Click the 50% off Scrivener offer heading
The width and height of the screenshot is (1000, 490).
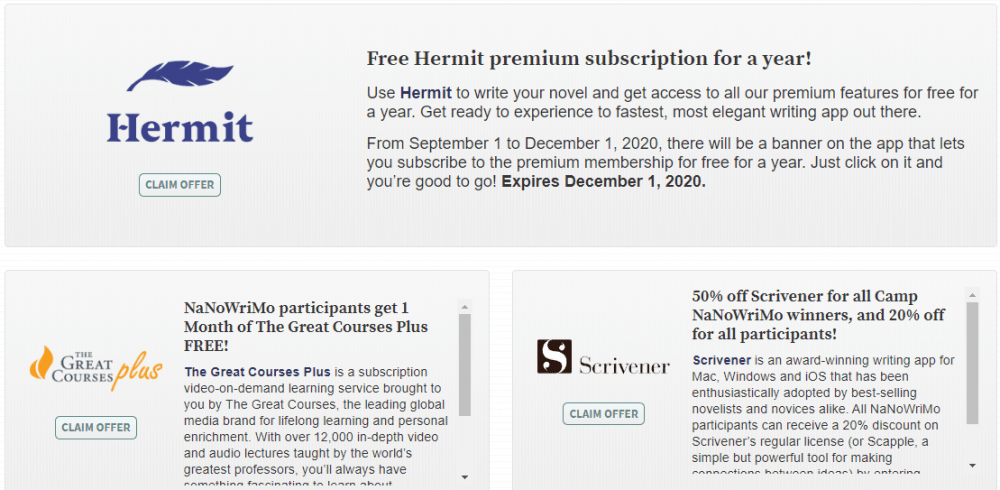click(818, 315)
